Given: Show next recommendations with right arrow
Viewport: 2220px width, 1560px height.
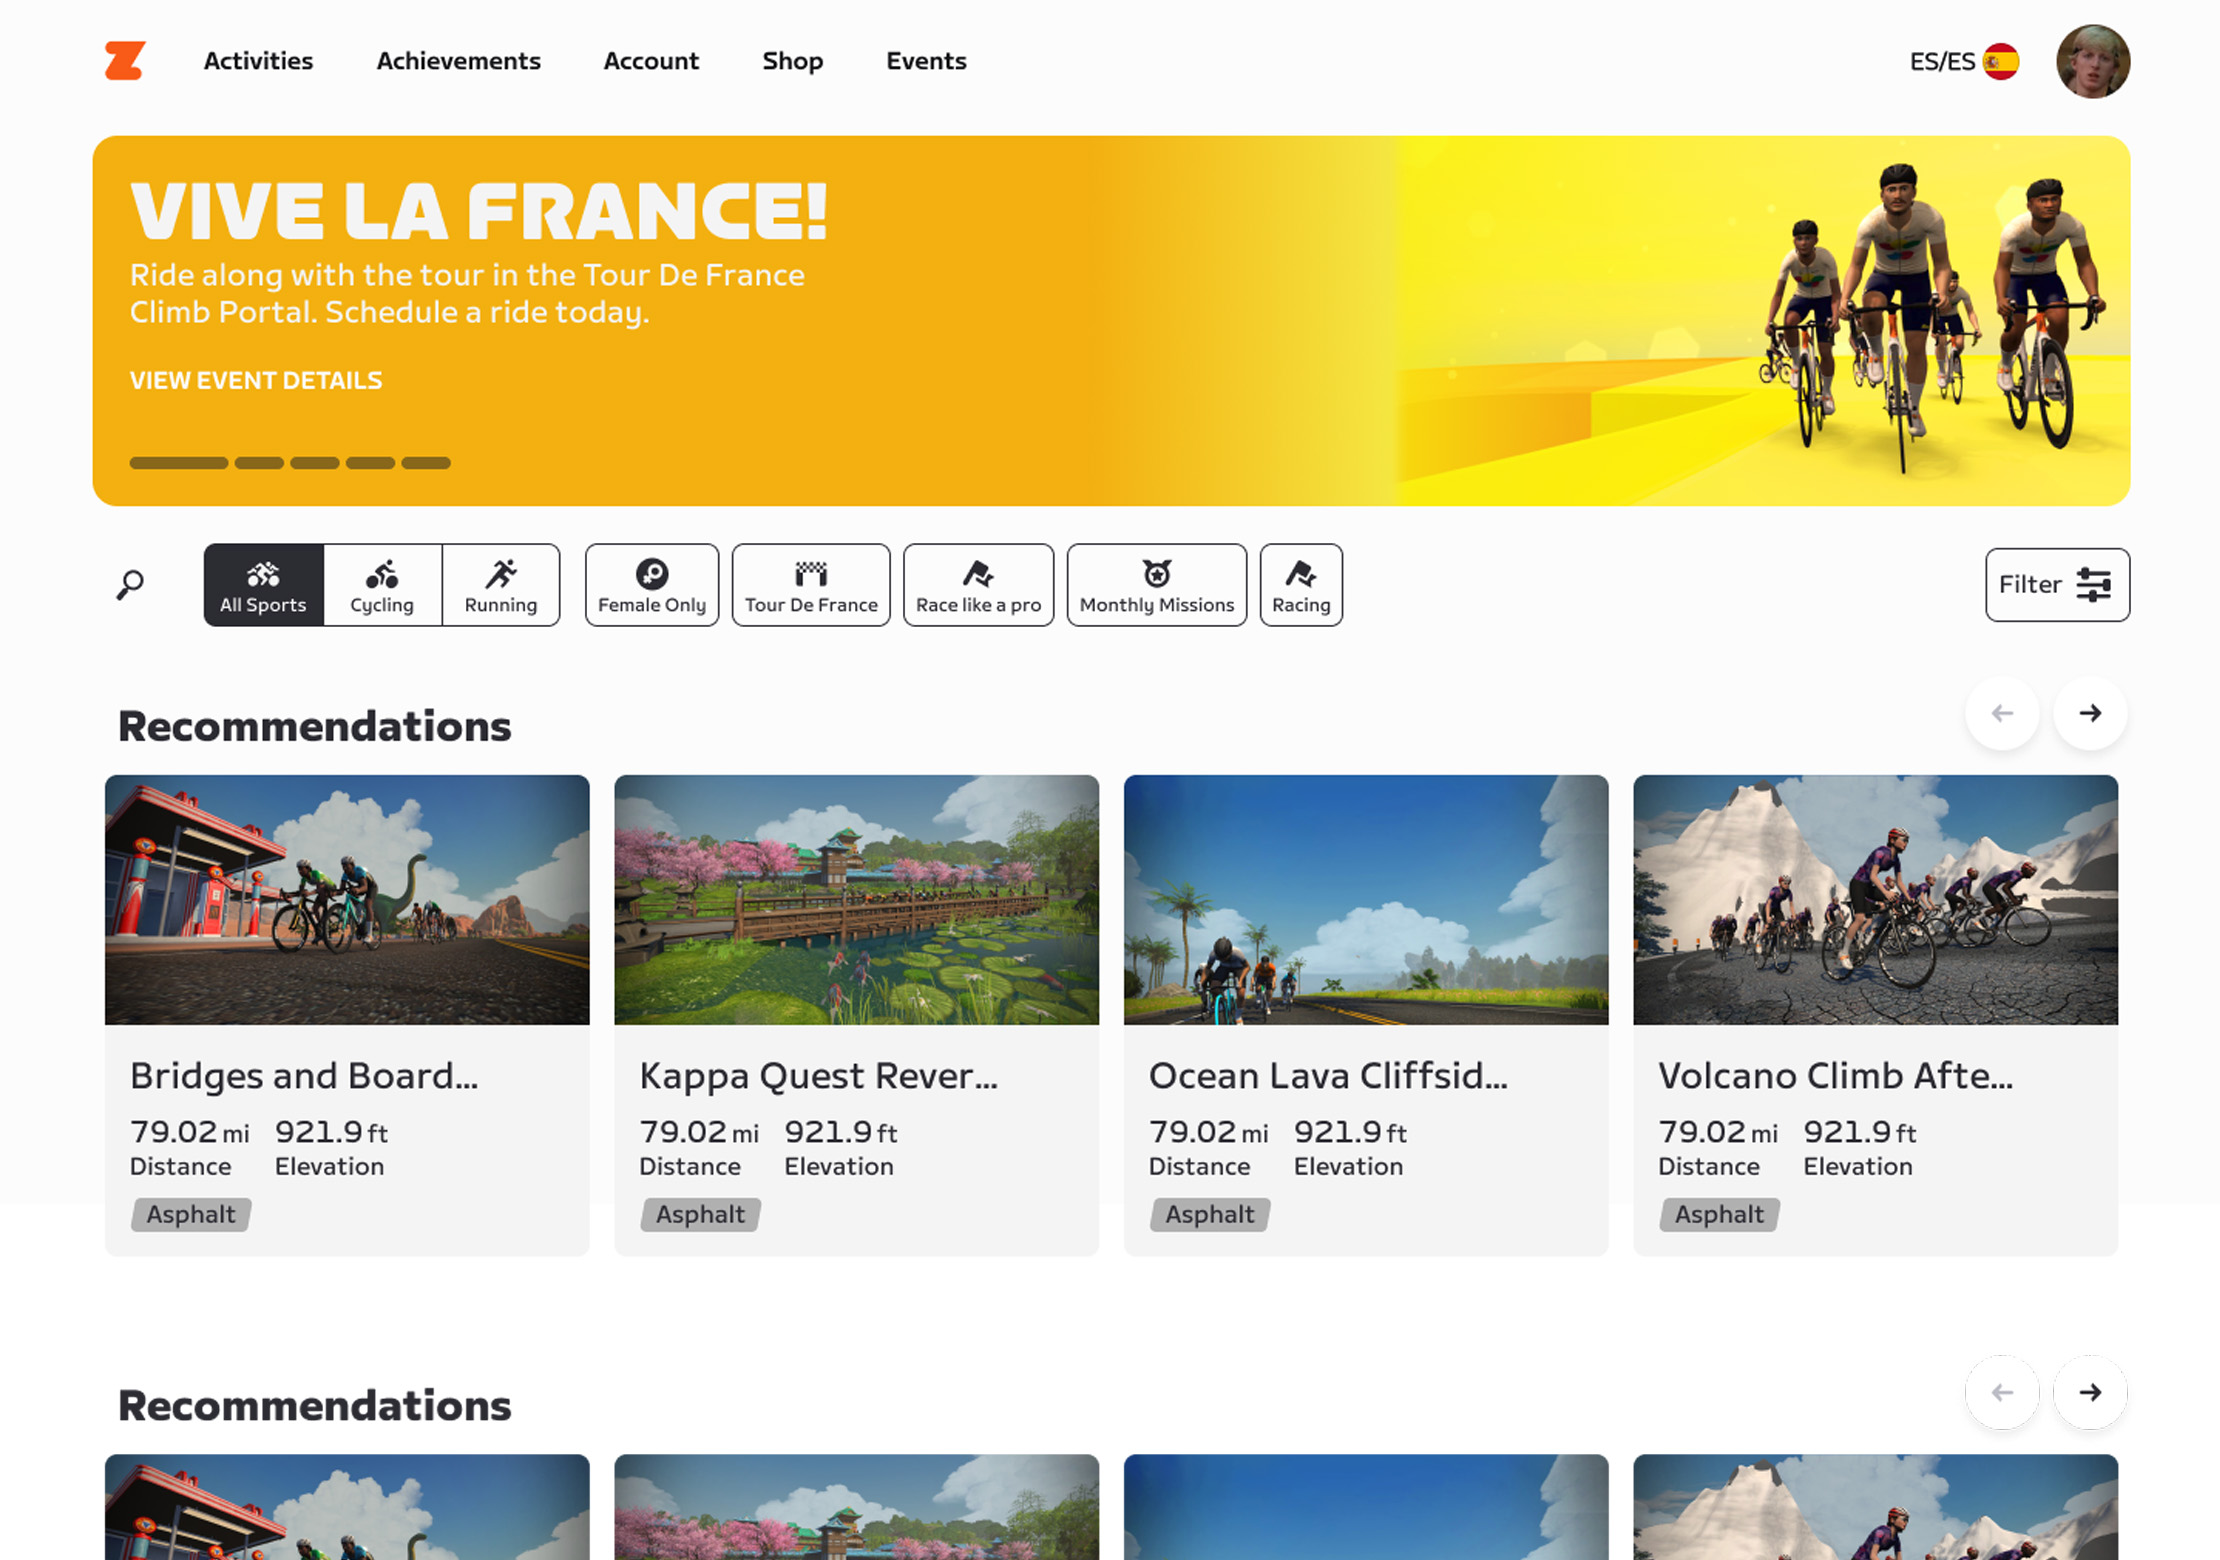Looking at the screenshot, I should coord(2089,713).
